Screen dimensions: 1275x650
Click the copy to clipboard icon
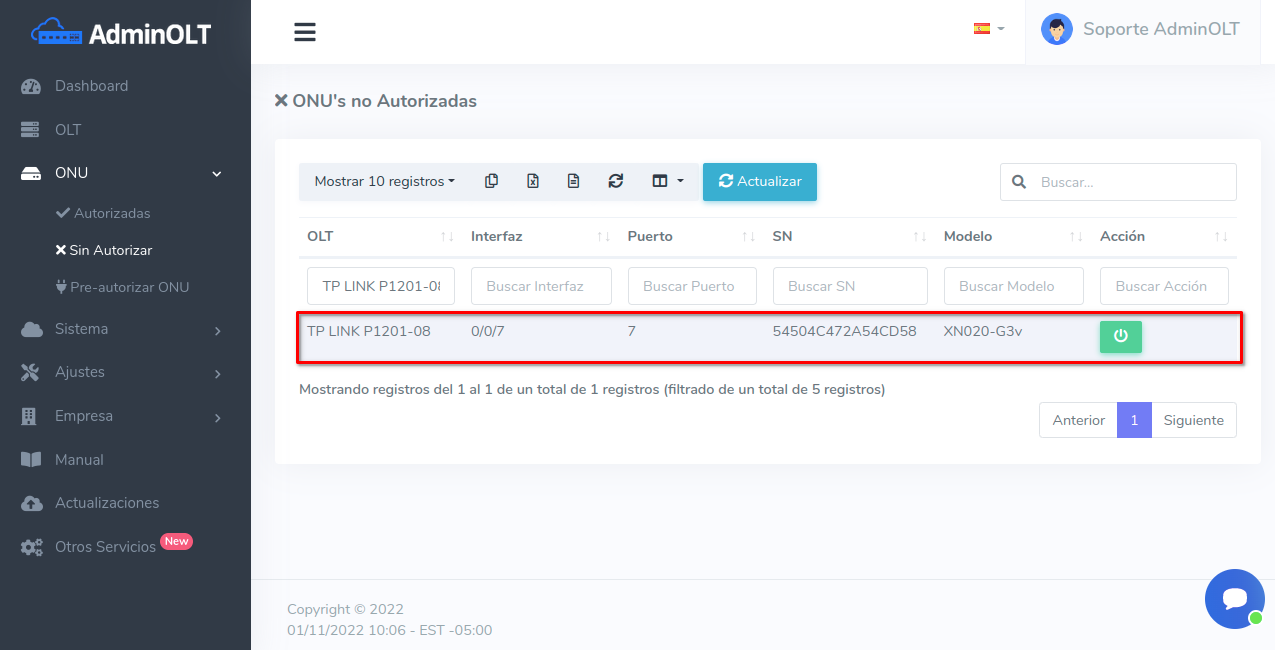[491, 181]
